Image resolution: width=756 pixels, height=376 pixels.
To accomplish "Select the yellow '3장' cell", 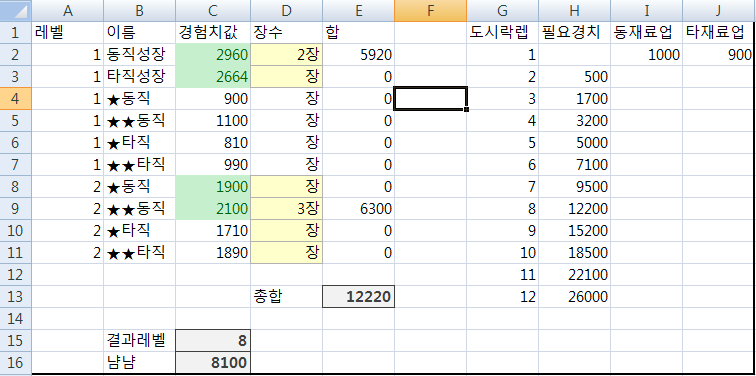I will [x=286, y=209].
